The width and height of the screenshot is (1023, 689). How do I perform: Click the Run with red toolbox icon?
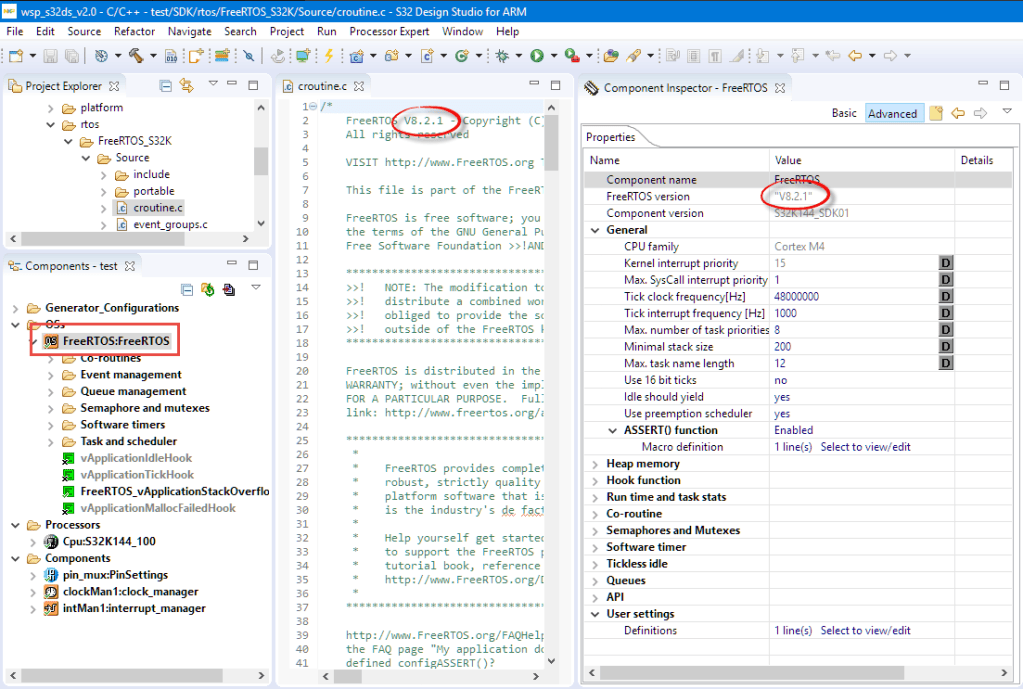coord(572,56)
